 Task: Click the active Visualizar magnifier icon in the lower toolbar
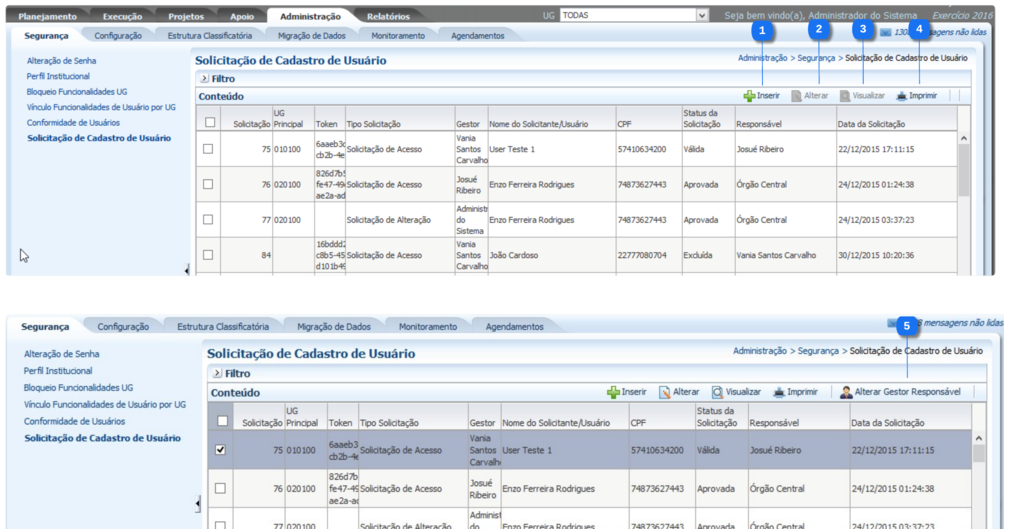[x=717, y=392]
